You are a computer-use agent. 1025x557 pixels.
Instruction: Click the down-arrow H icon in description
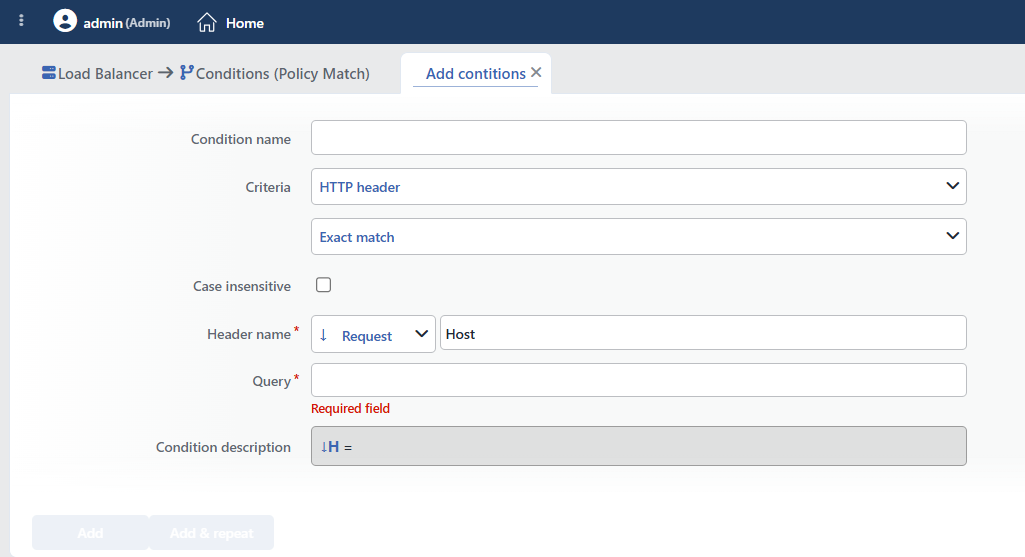pyautogui.click(x=329, y=447)
